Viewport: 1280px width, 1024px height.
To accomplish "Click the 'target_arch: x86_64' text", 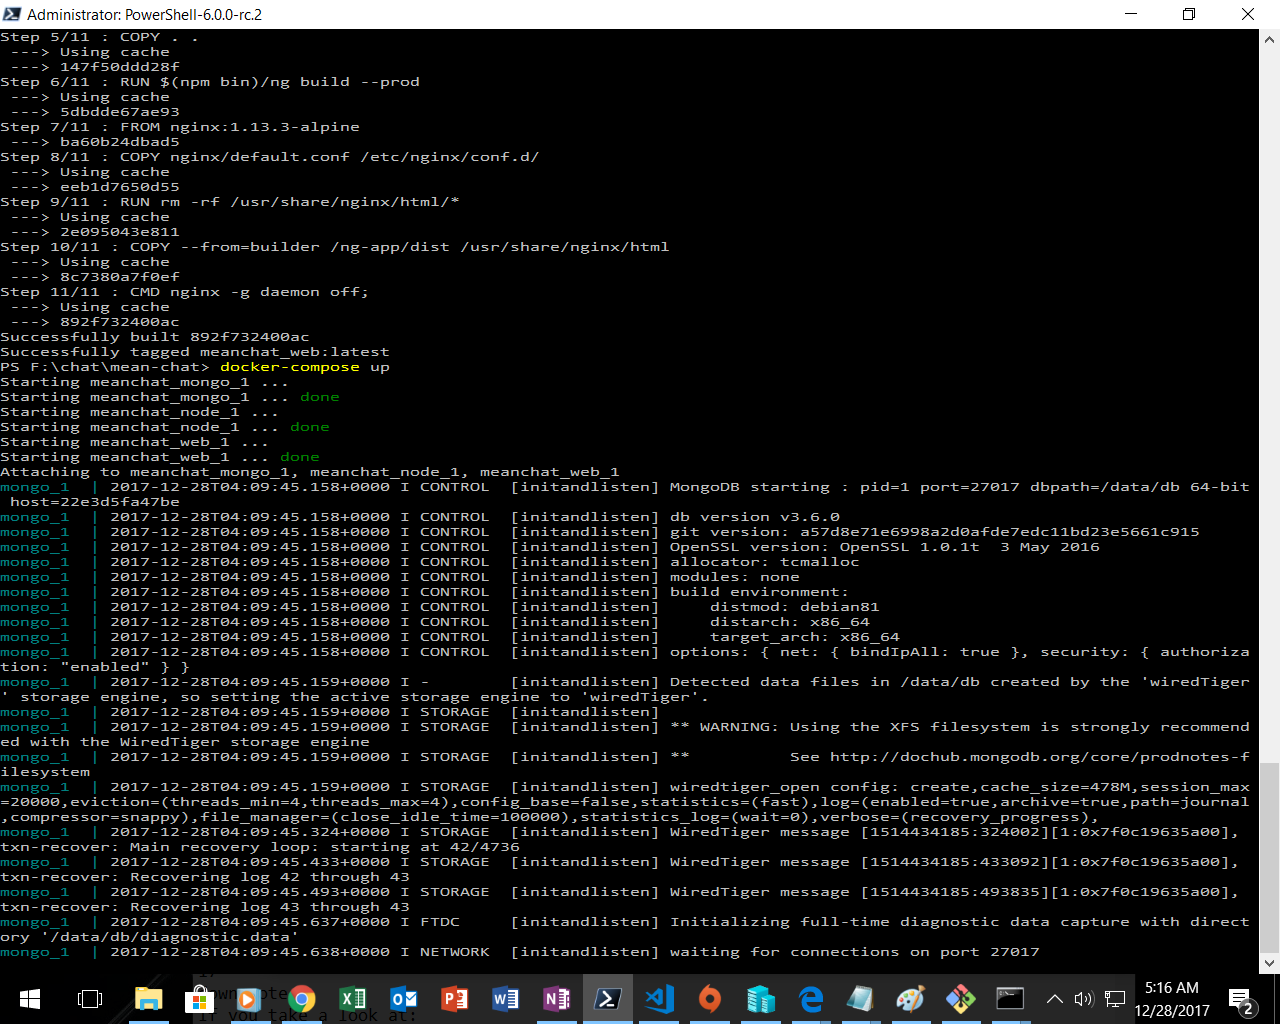I will point(805,637).
